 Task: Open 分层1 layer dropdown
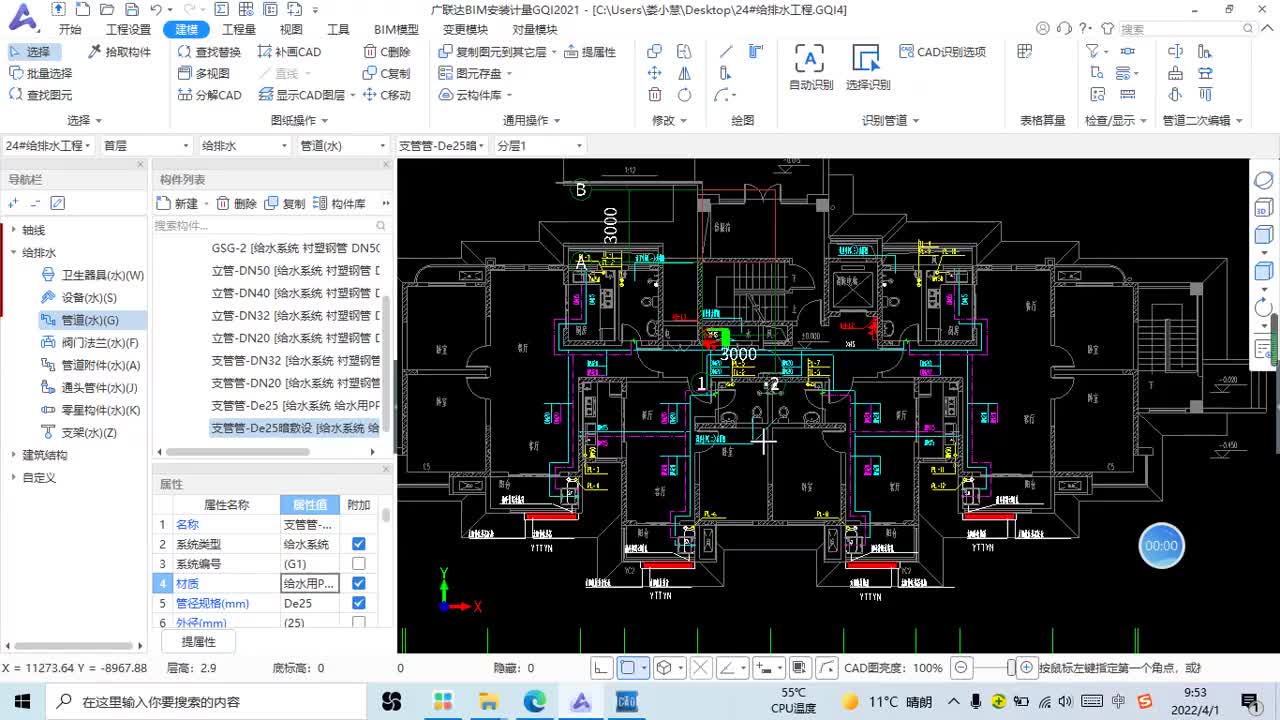tap(539, 145)
